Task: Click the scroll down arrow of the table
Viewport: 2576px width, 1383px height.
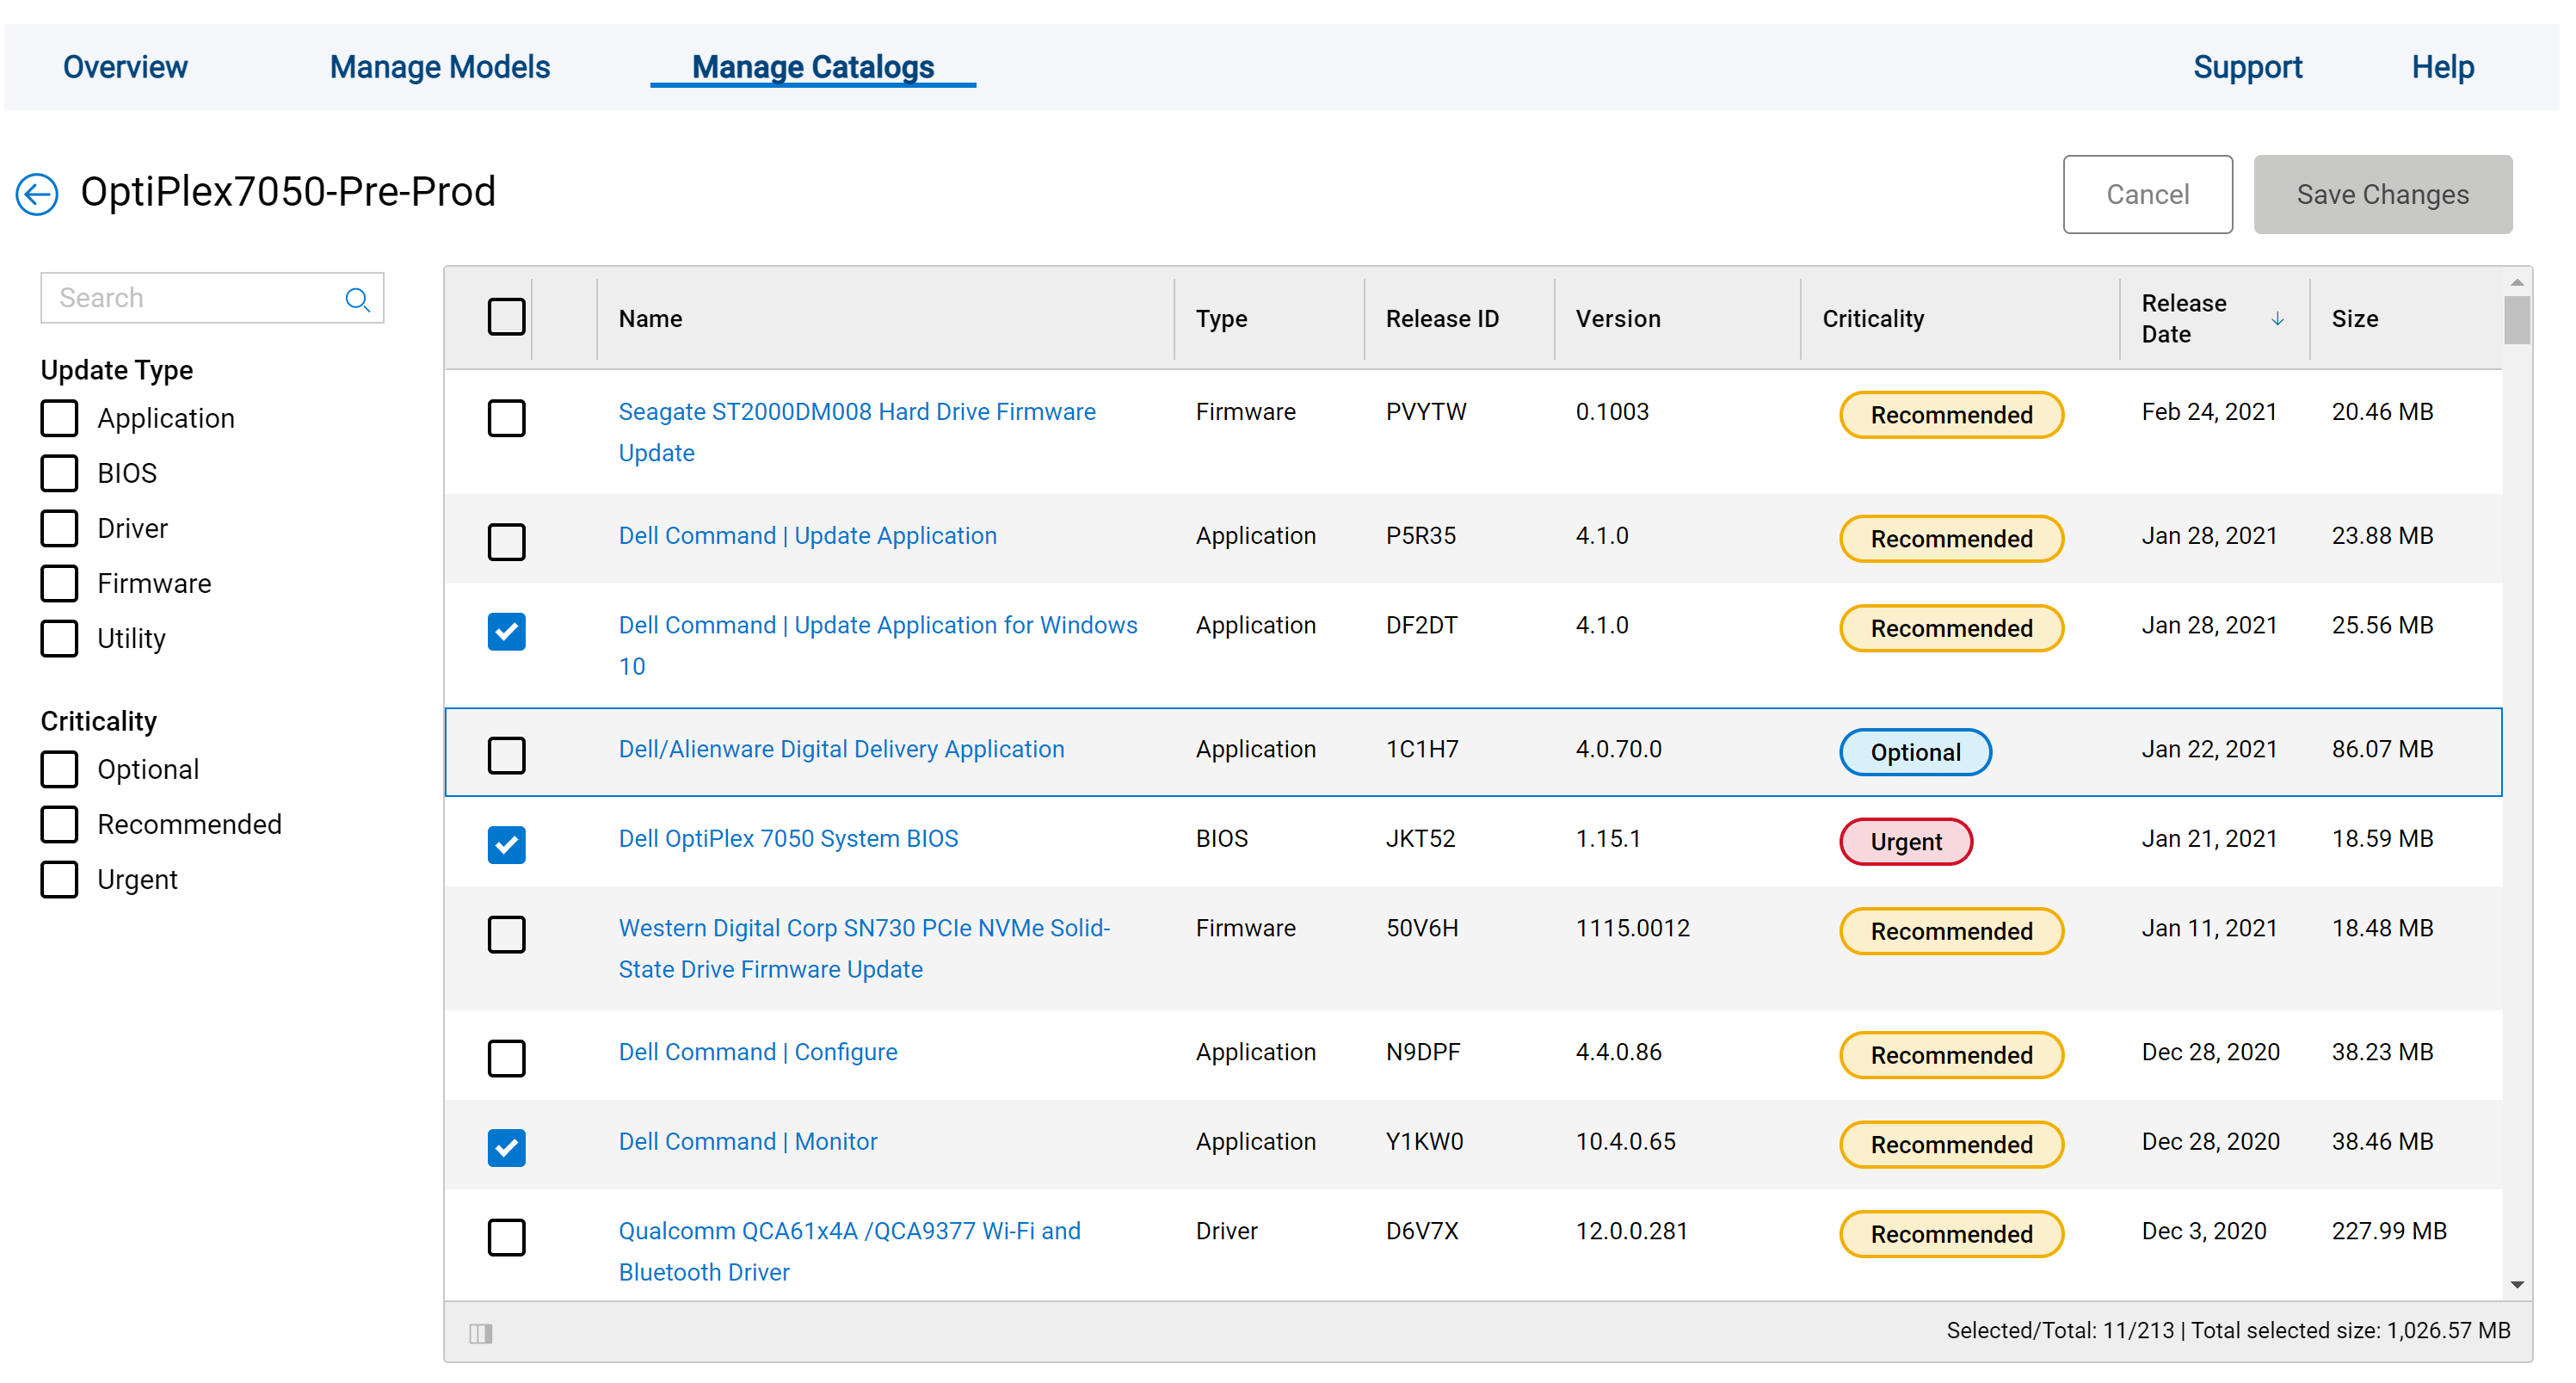Action: click(2517, 1285)
